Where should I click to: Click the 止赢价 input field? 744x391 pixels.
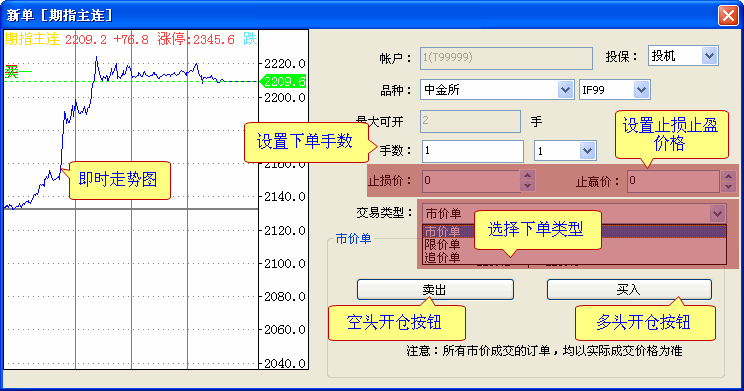coord(674,181)
